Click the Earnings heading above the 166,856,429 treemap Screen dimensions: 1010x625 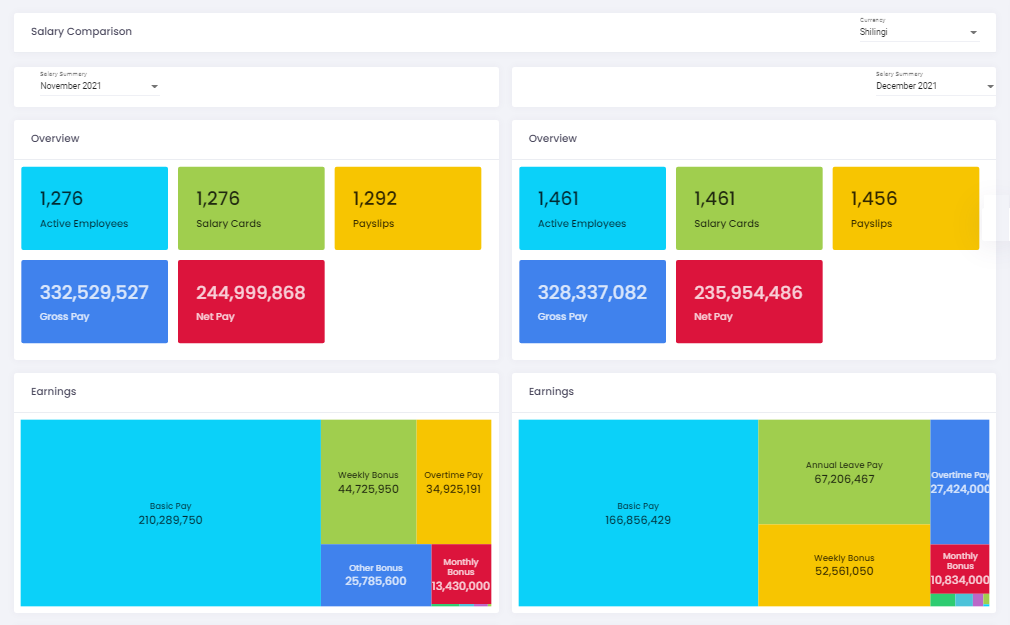[x=551, y=392]
